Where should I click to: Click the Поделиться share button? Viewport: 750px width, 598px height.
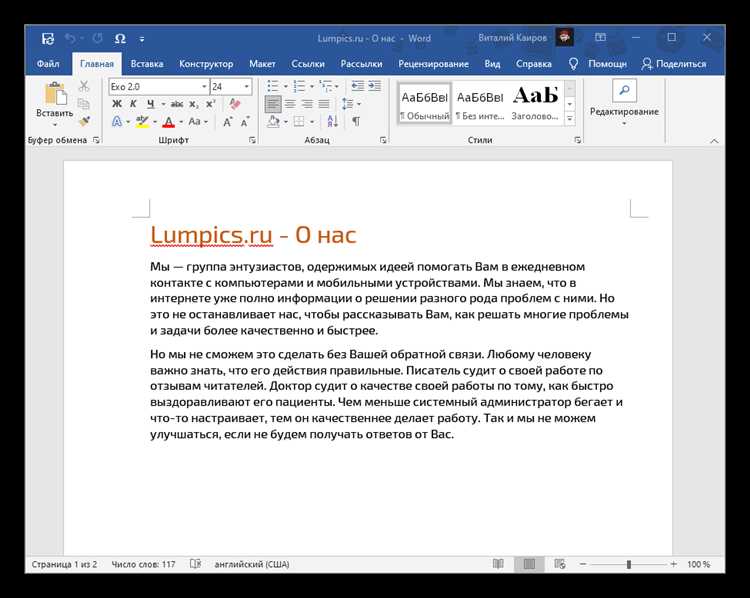coord(674,64)
